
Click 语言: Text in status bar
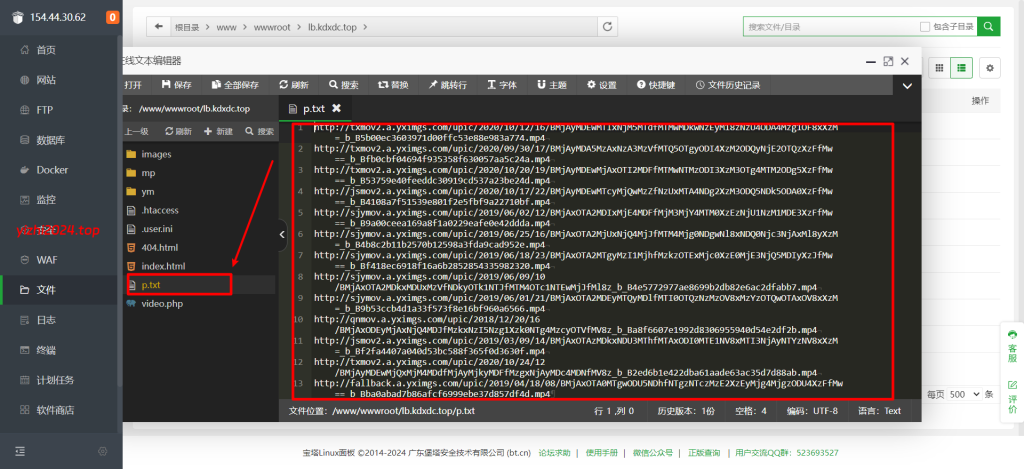point(879,411)
